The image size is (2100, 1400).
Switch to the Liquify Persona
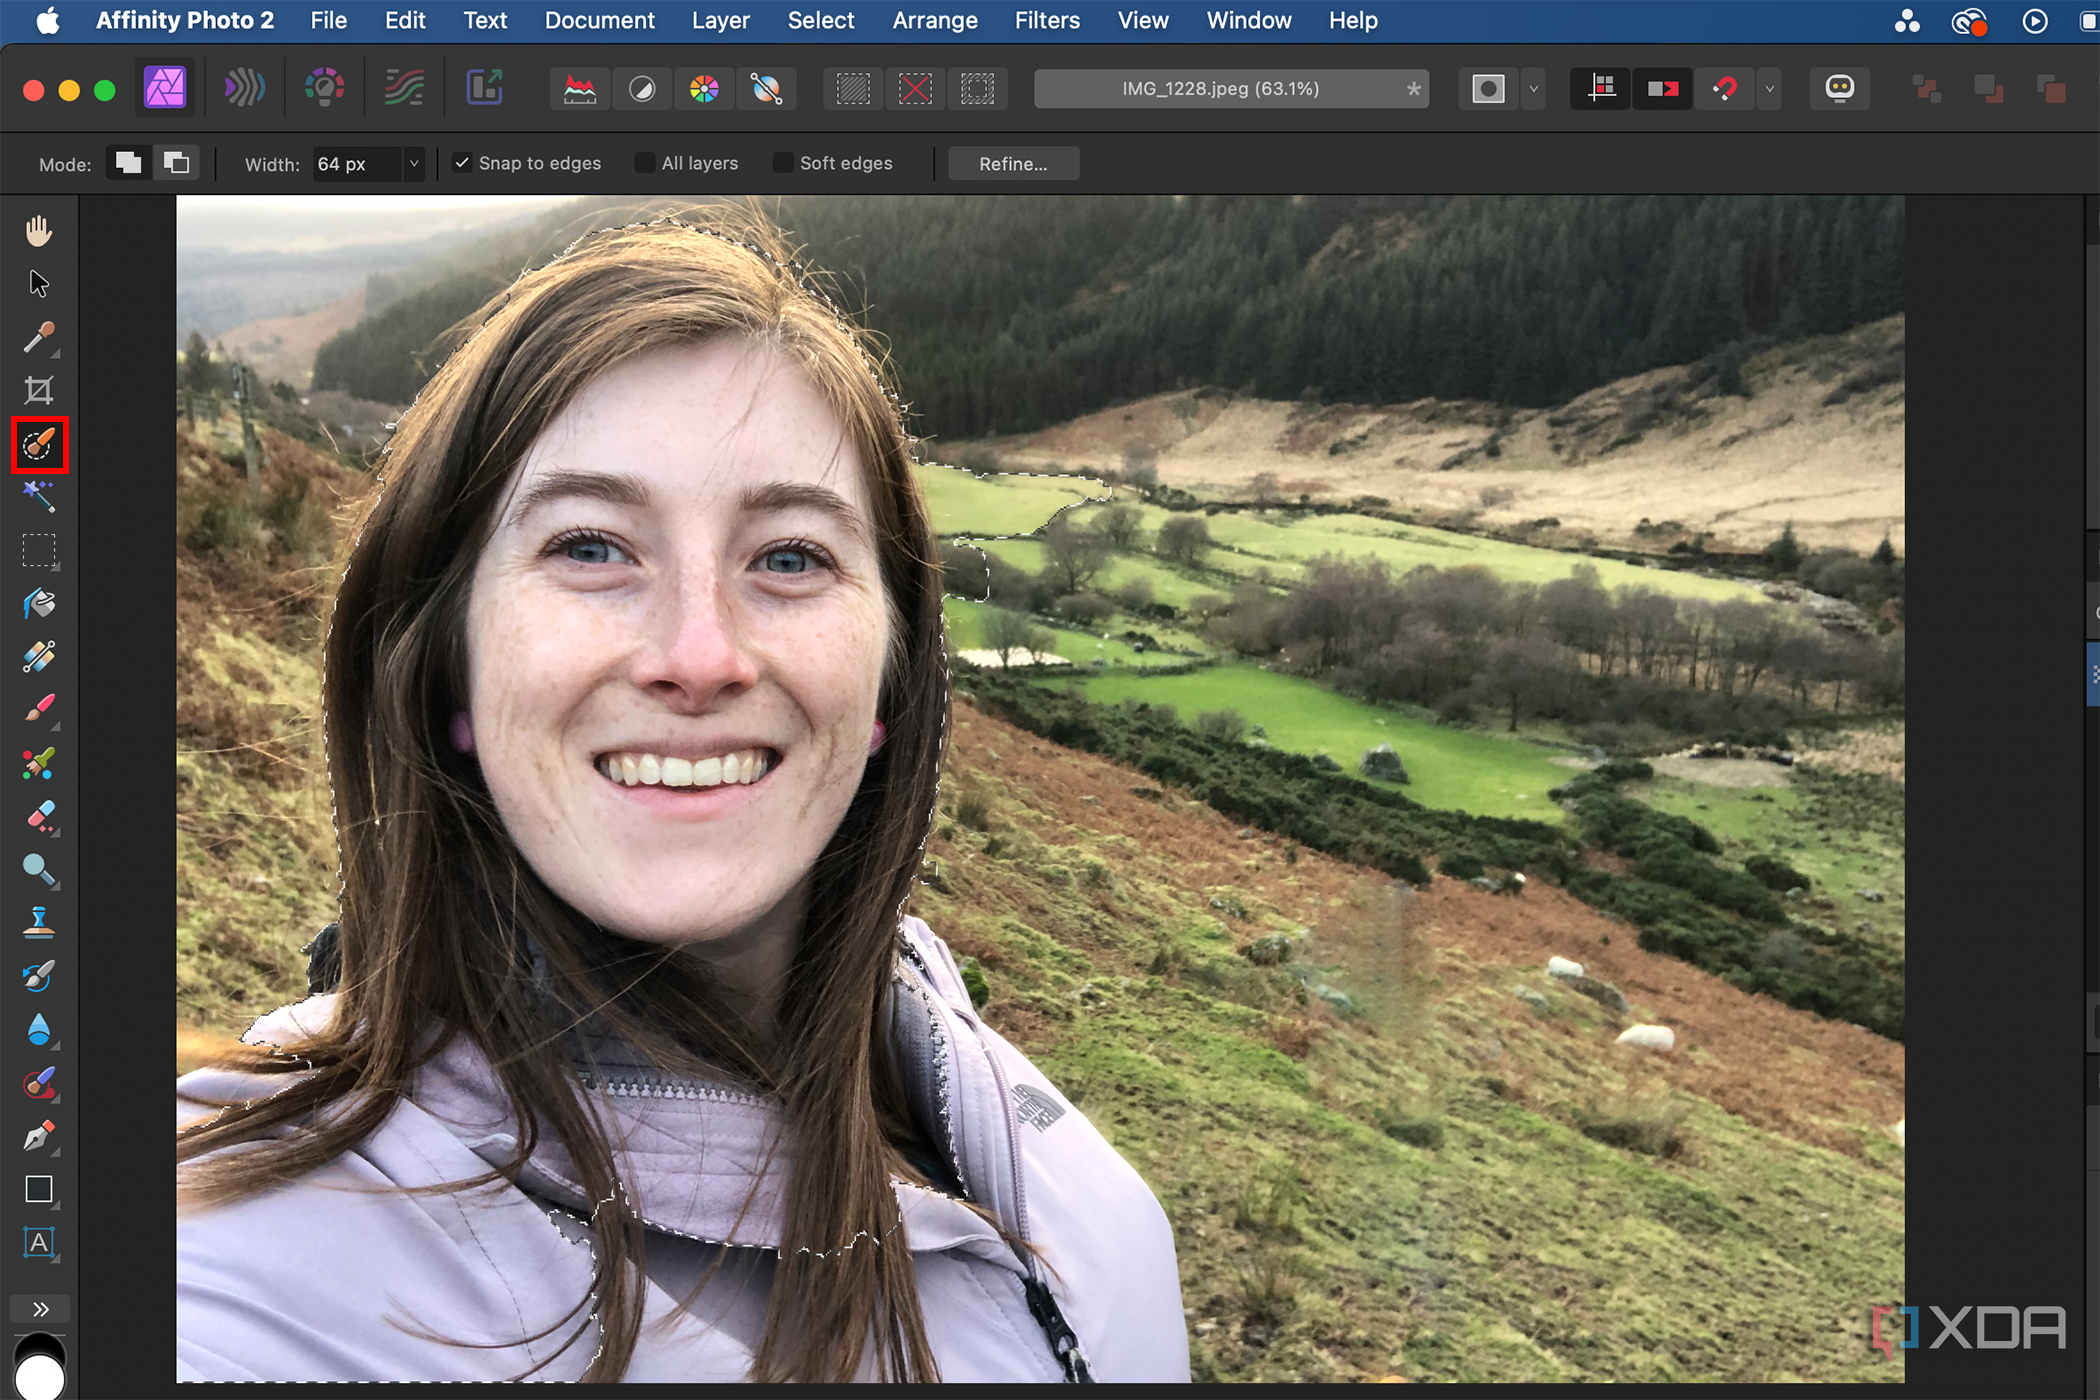point(243,89)
